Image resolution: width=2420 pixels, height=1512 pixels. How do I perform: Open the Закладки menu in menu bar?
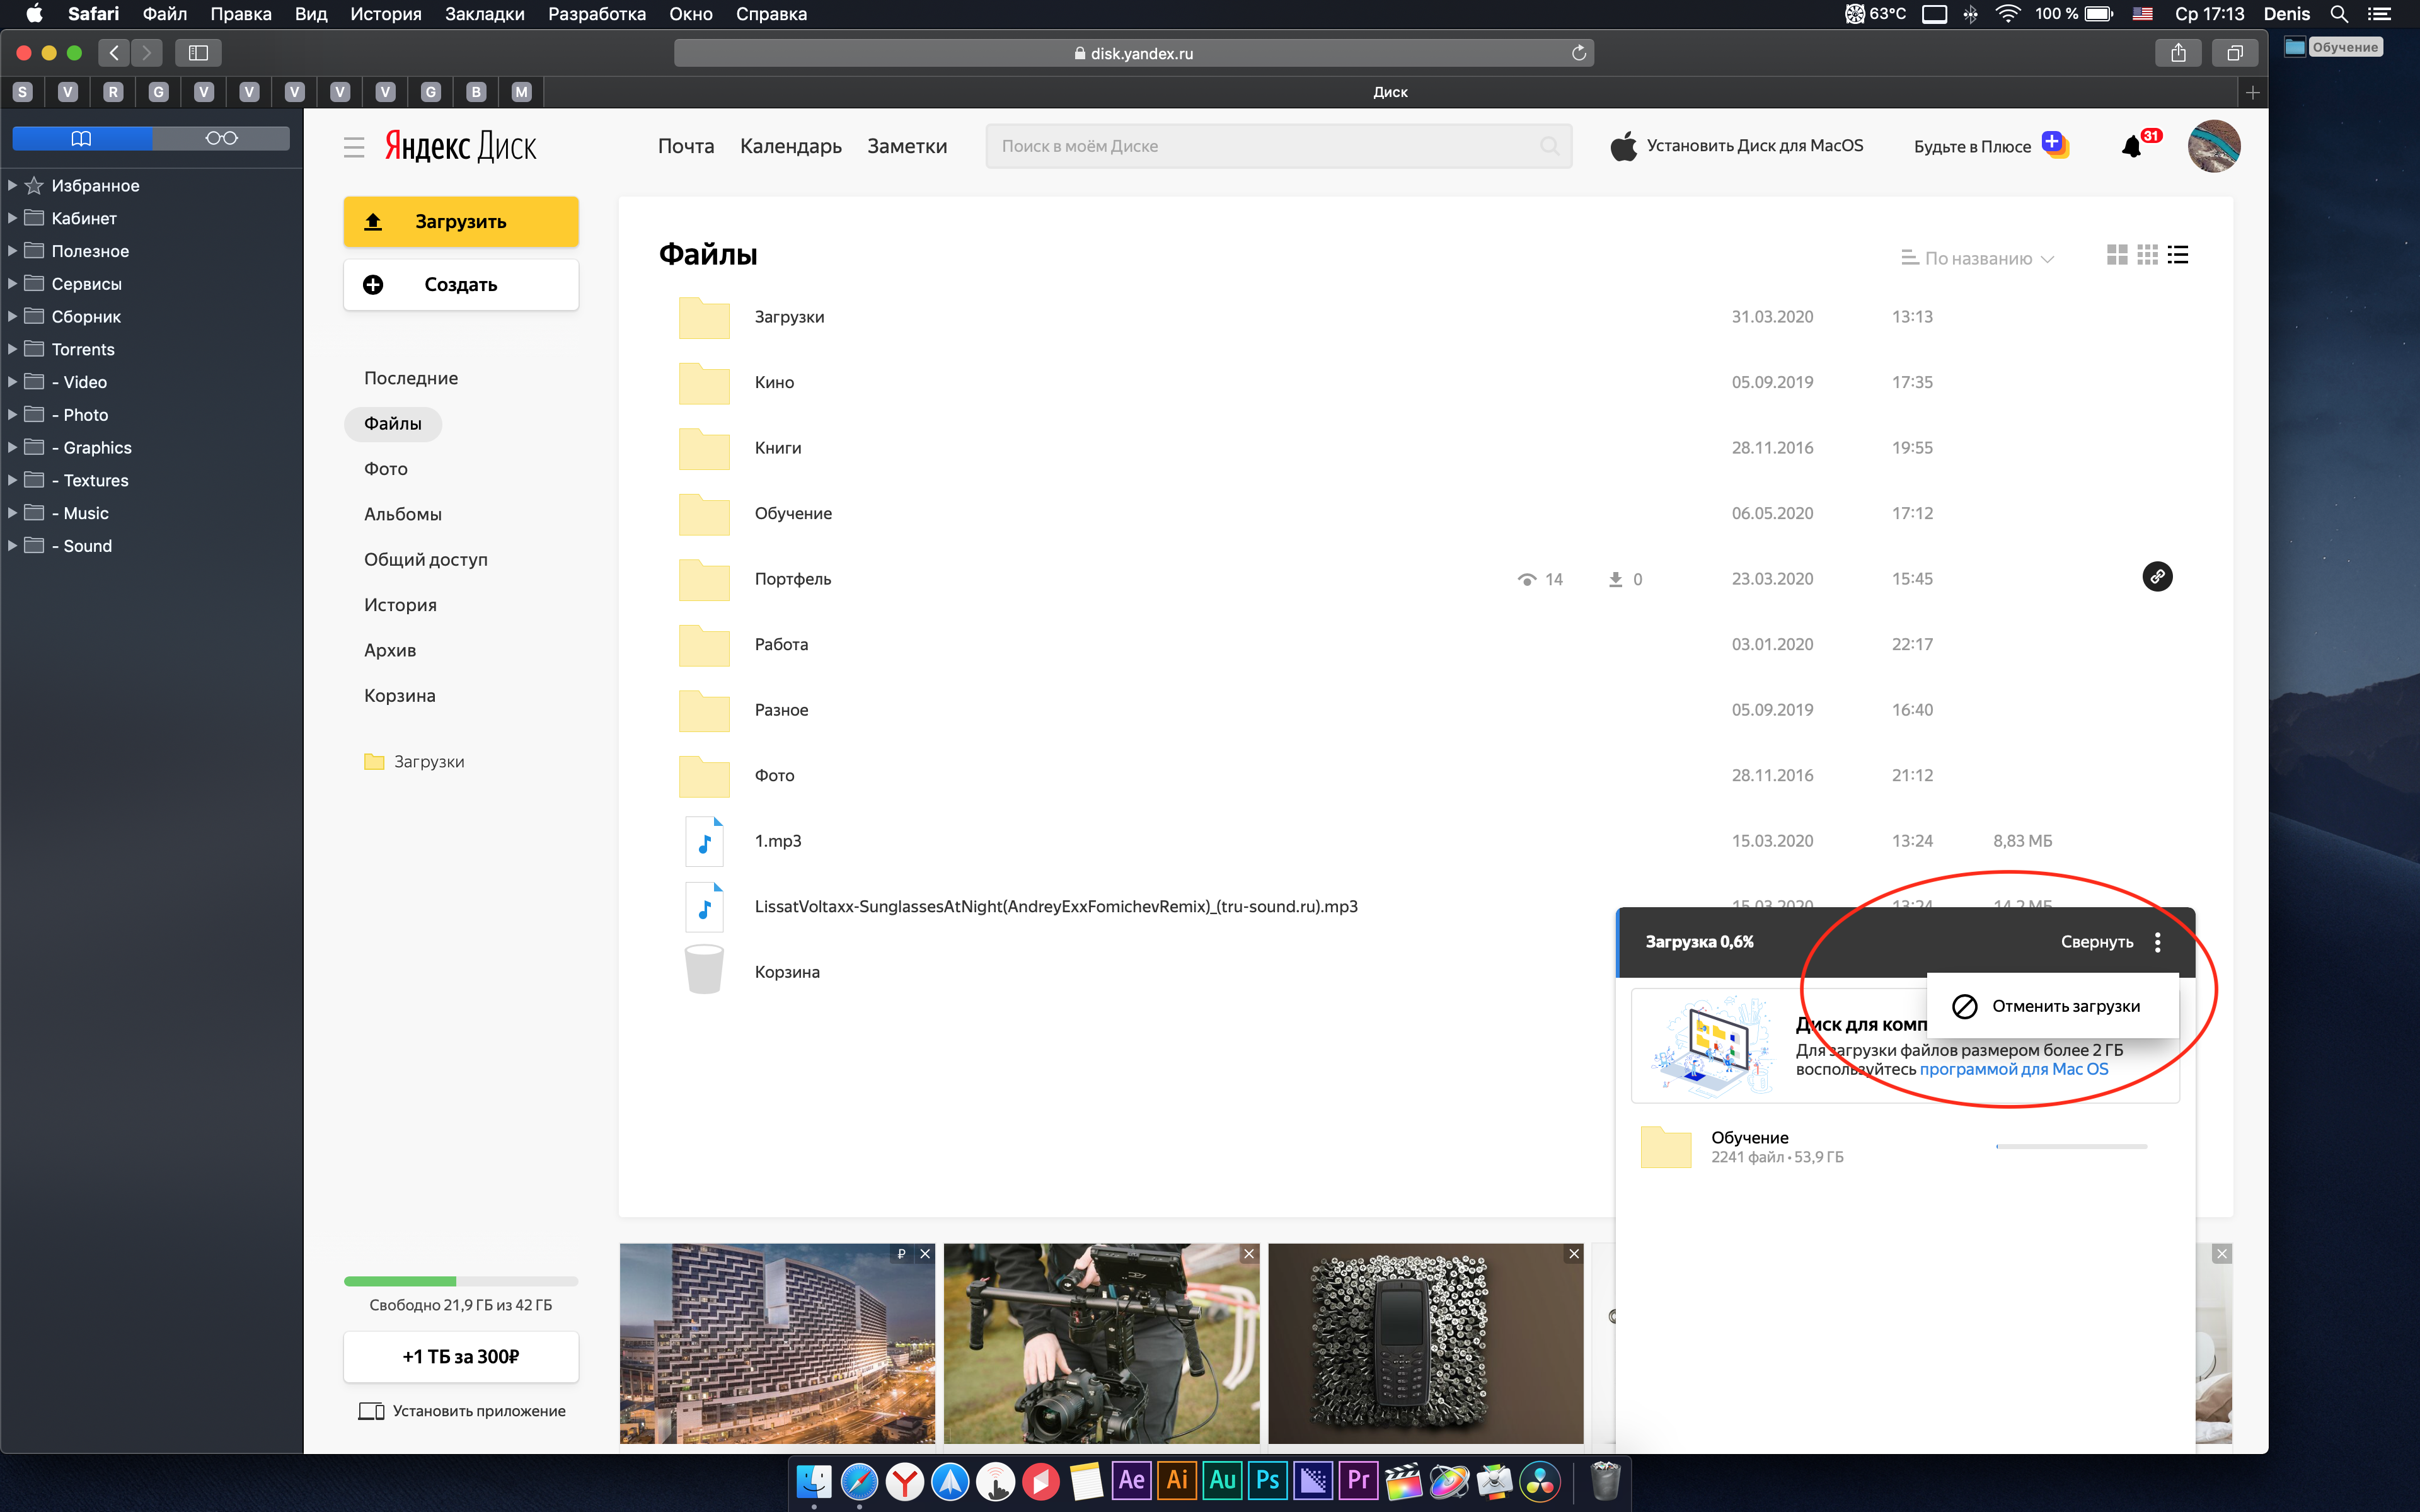[484, 14]
